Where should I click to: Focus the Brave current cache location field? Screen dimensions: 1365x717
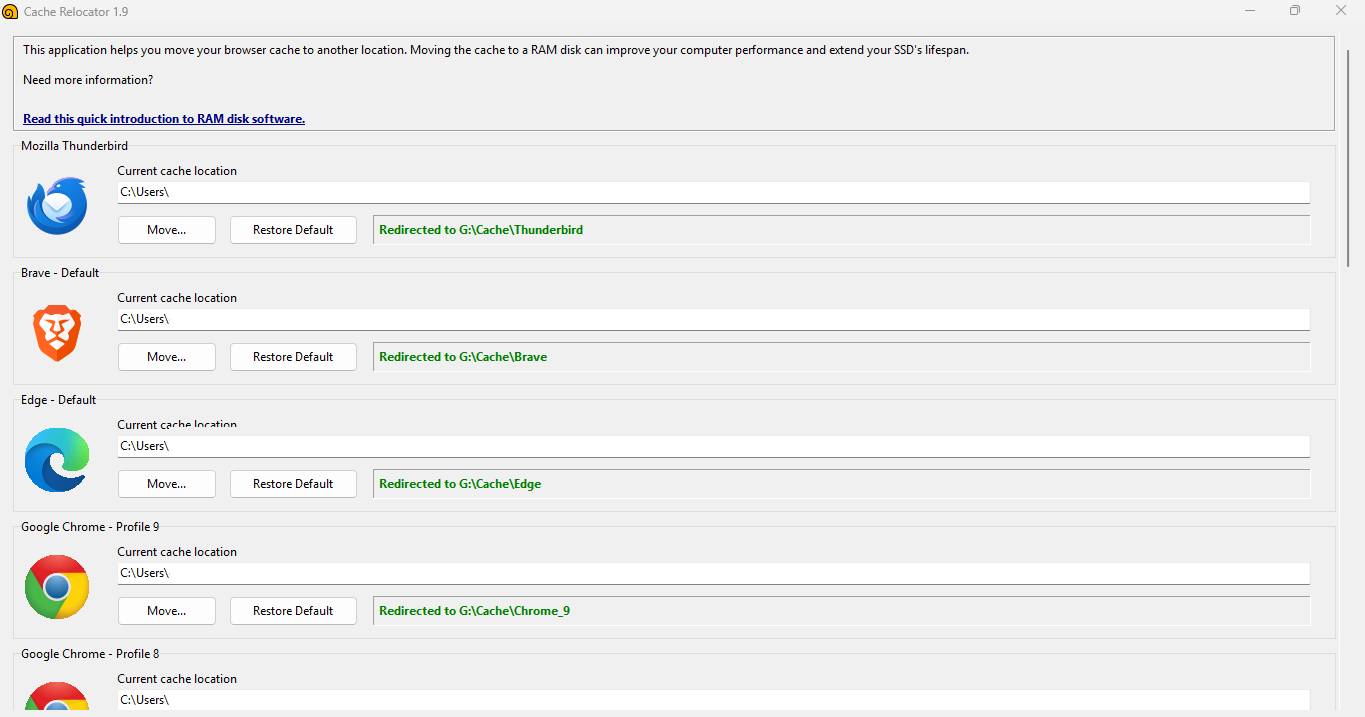click(x=714, y=319)
